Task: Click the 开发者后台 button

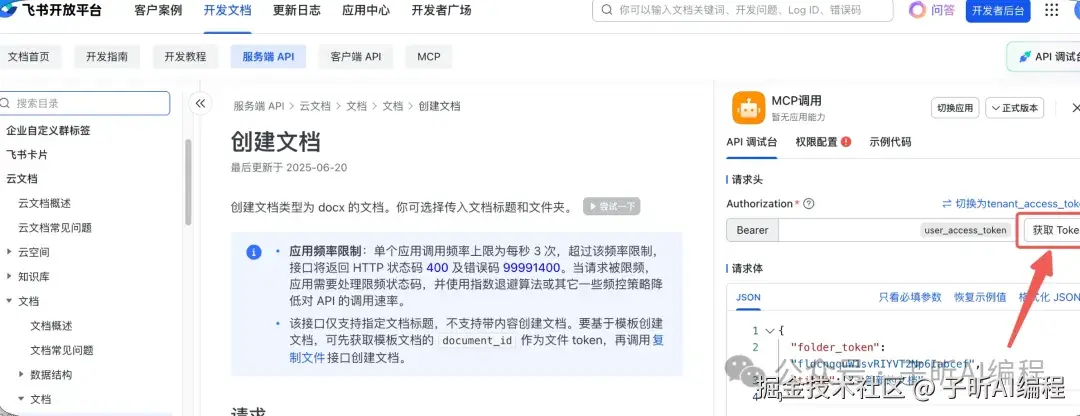Action: click(997, 11)
